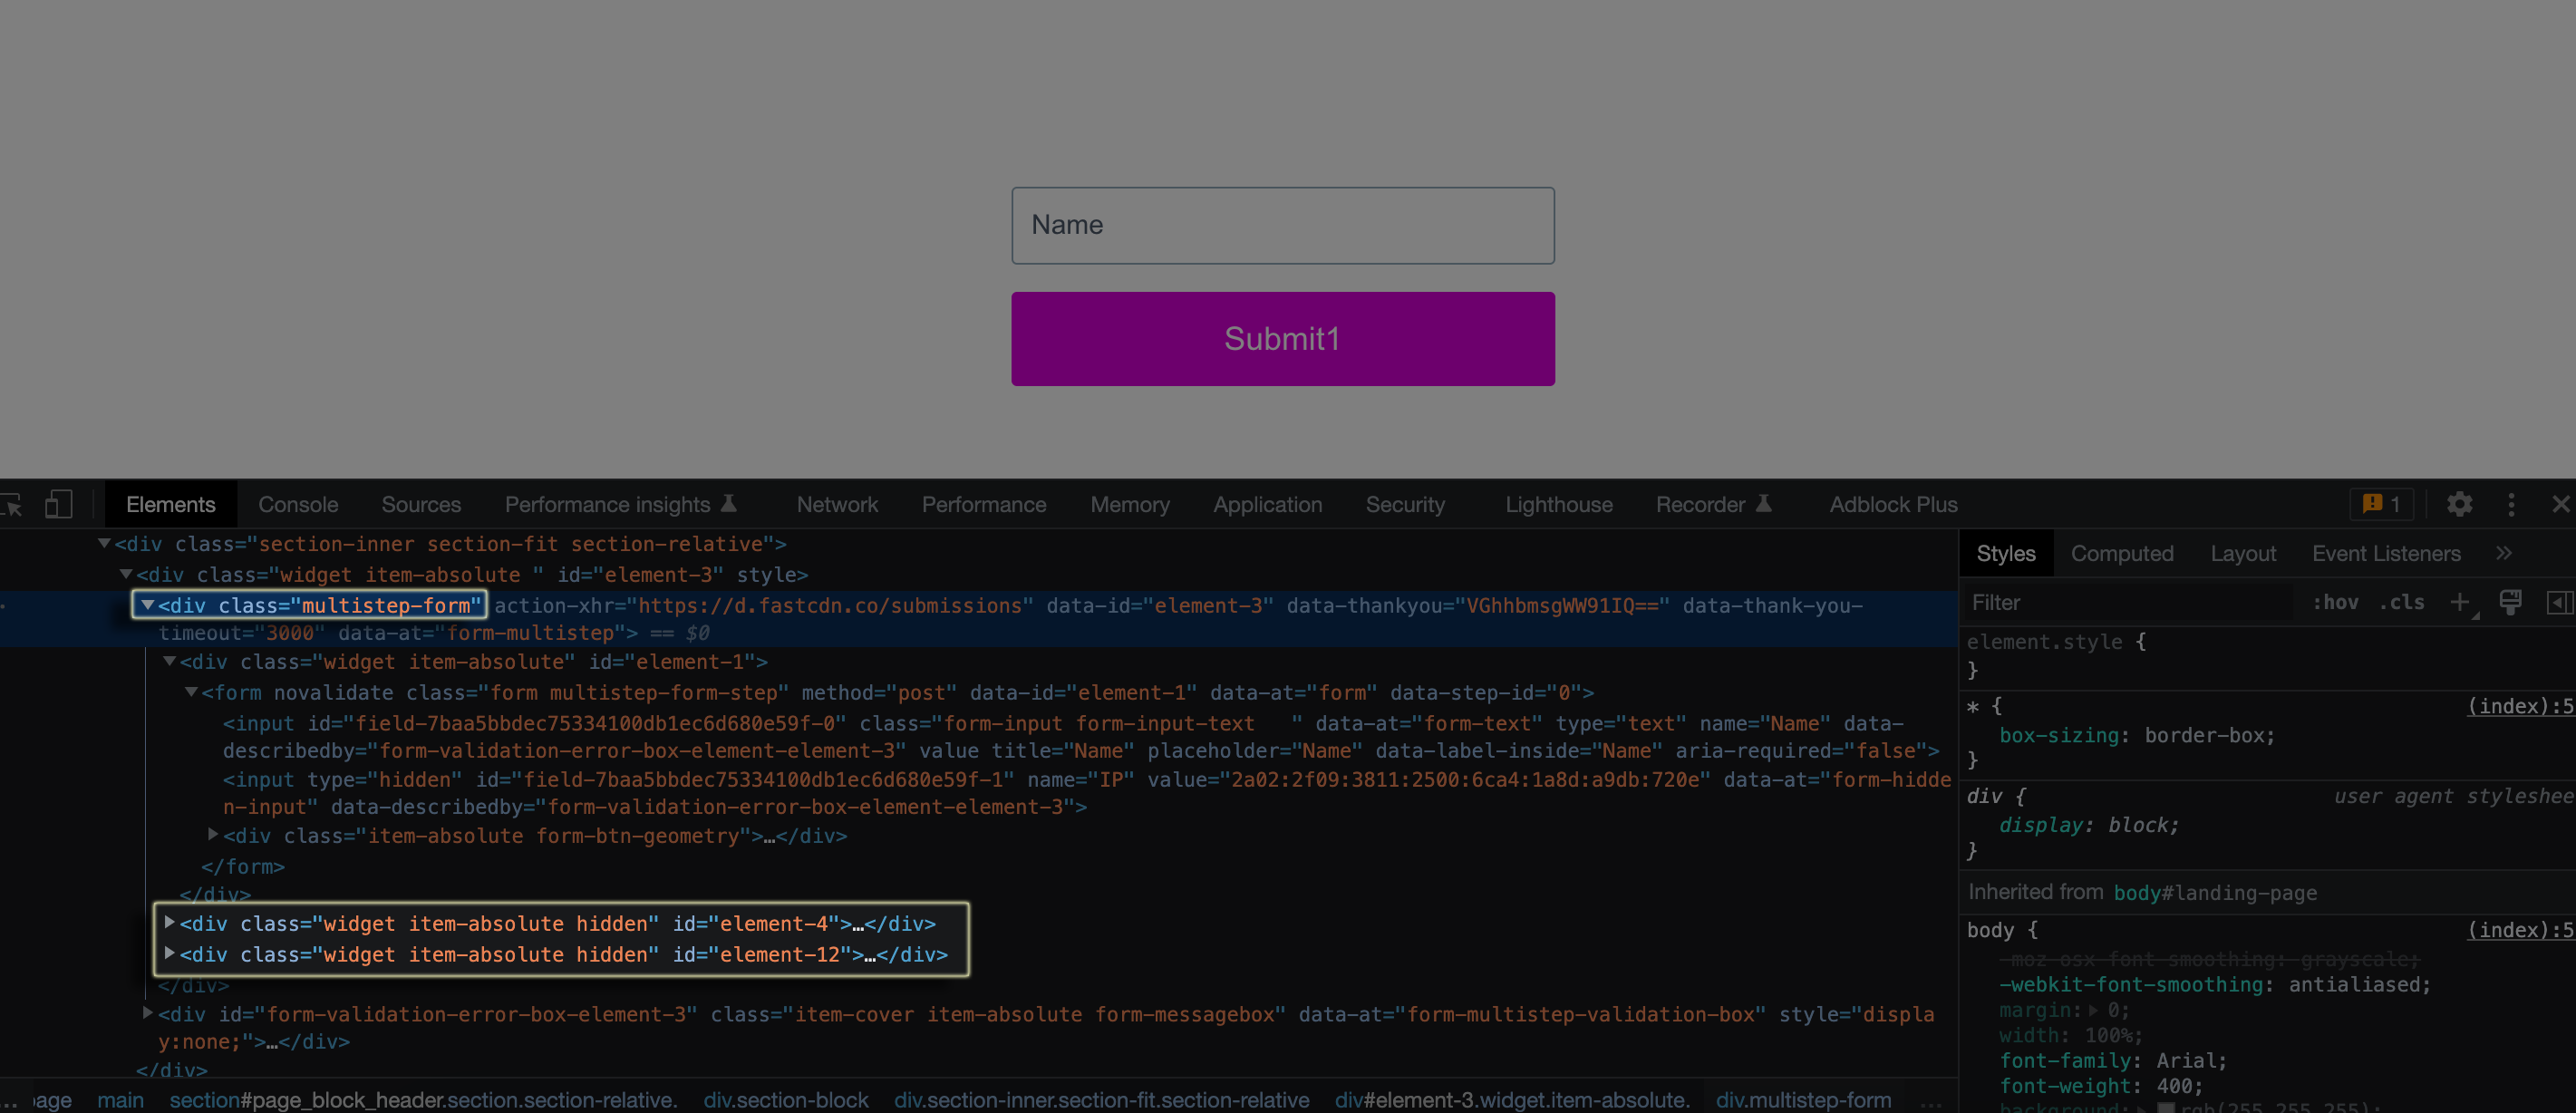Switch to the Event Listeners pane tab
2576x1113 pixels.
coord(2386,553)
